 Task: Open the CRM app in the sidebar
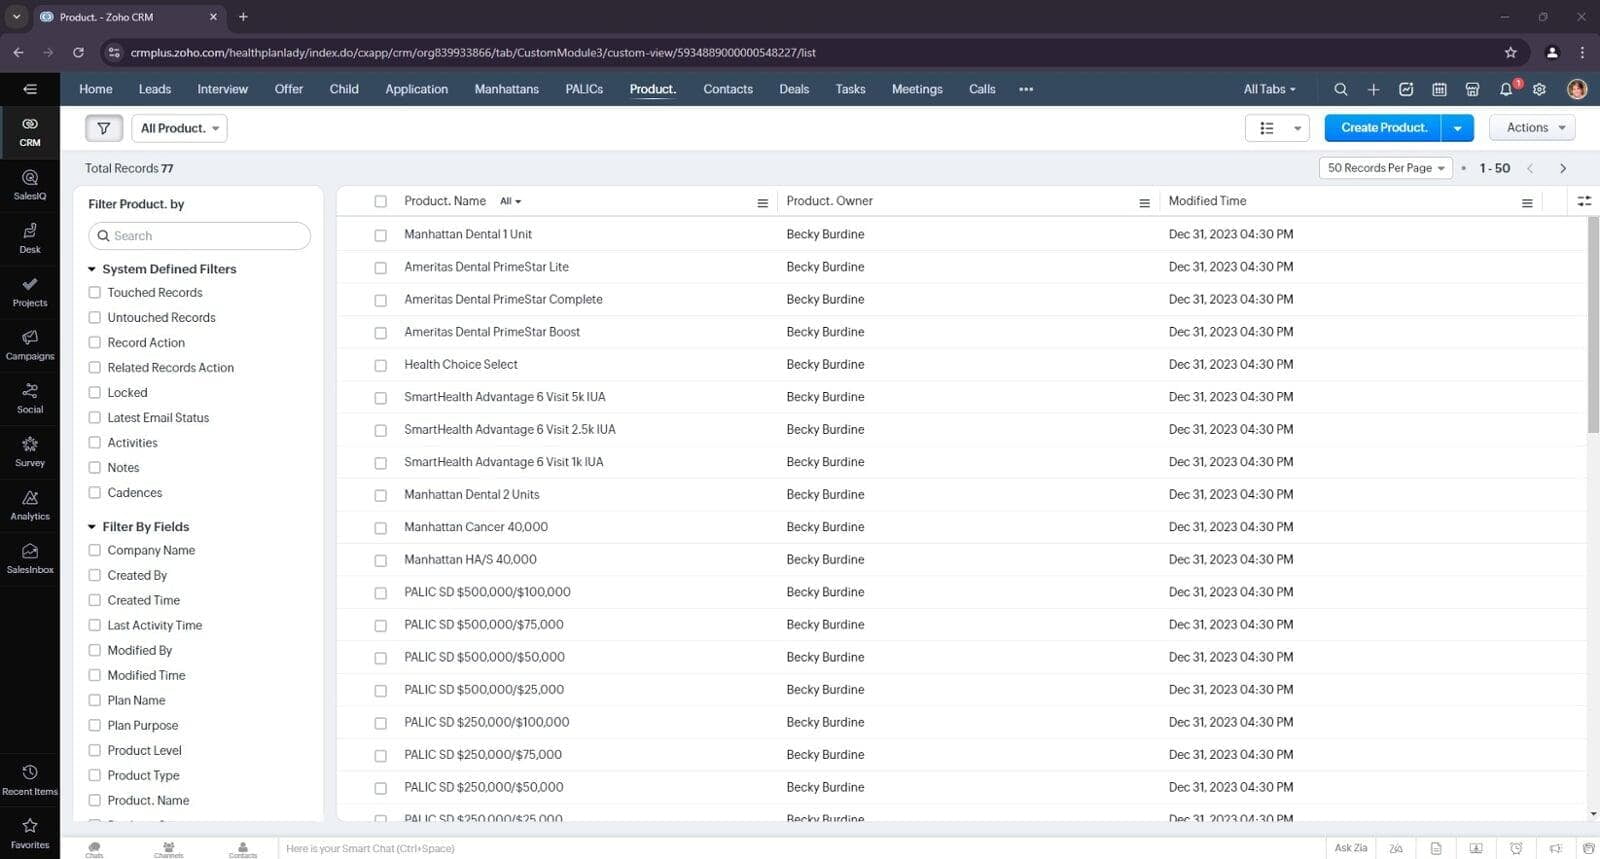tap(30, 132)
